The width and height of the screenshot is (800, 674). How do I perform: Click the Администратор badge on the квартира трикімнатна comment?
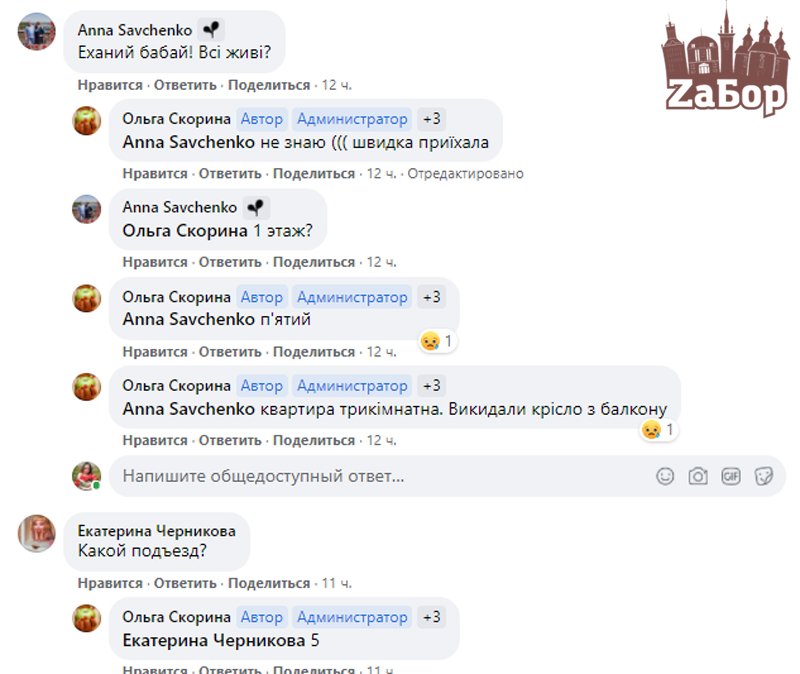pyautogui.click(x=352, y=386)
